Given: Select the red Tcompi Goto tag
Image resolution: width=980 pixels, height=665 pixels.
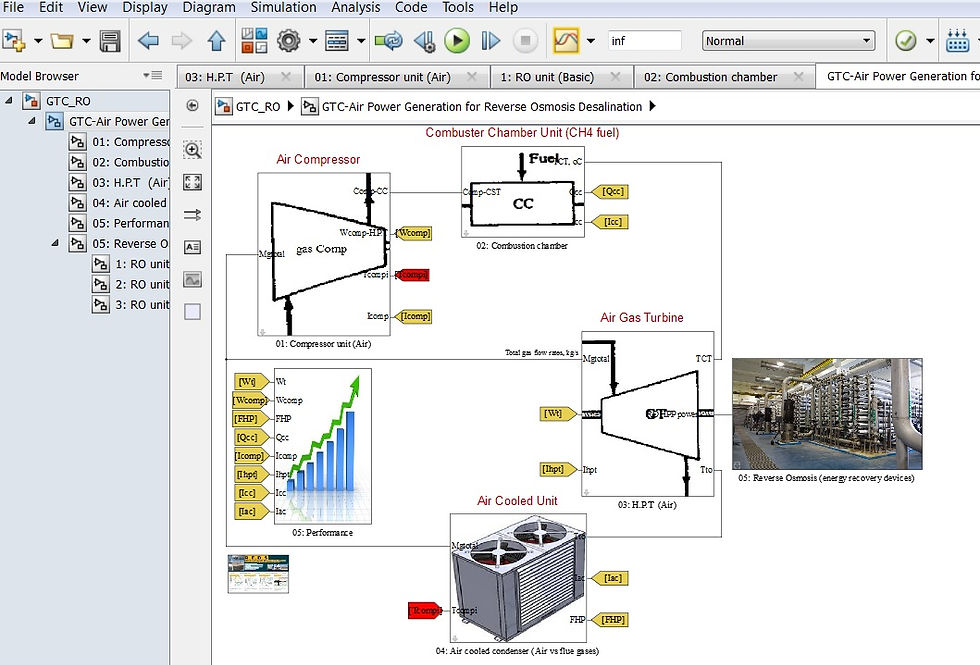Looking at the screenshot, I should [x=412, y=274].
